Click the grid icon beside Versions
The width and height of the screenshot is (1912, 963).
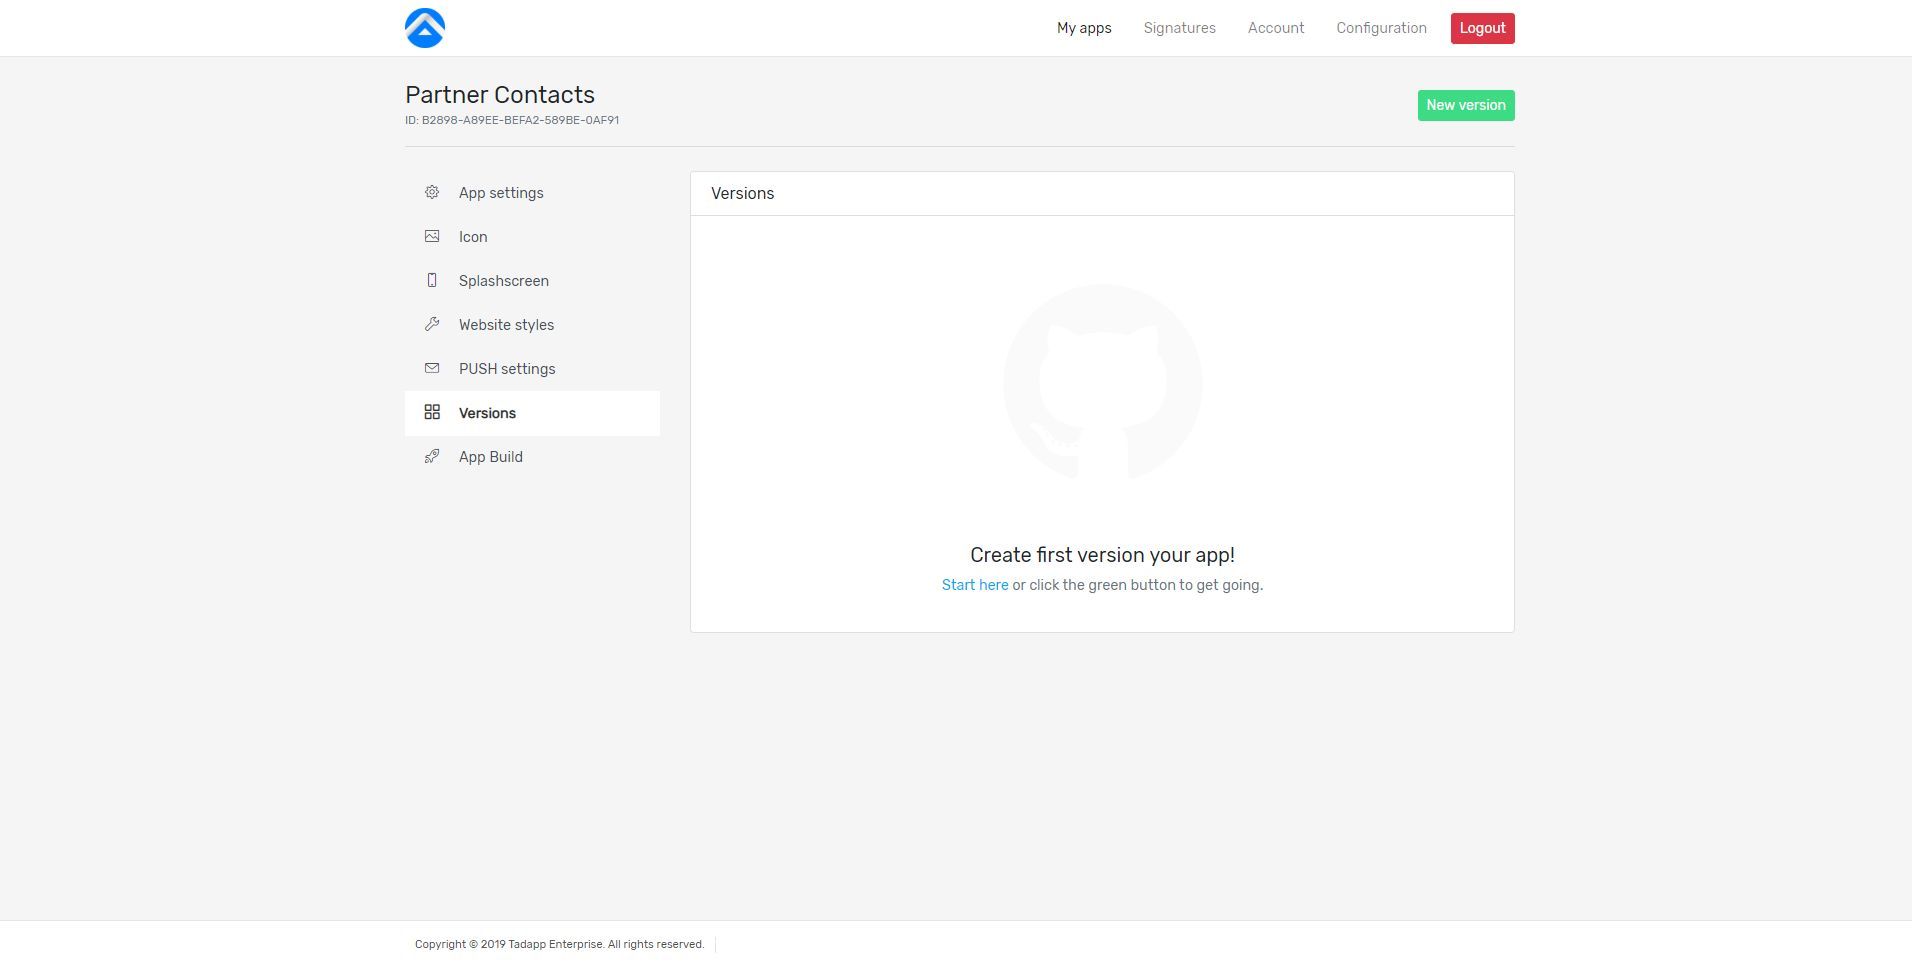pos(432,412)
